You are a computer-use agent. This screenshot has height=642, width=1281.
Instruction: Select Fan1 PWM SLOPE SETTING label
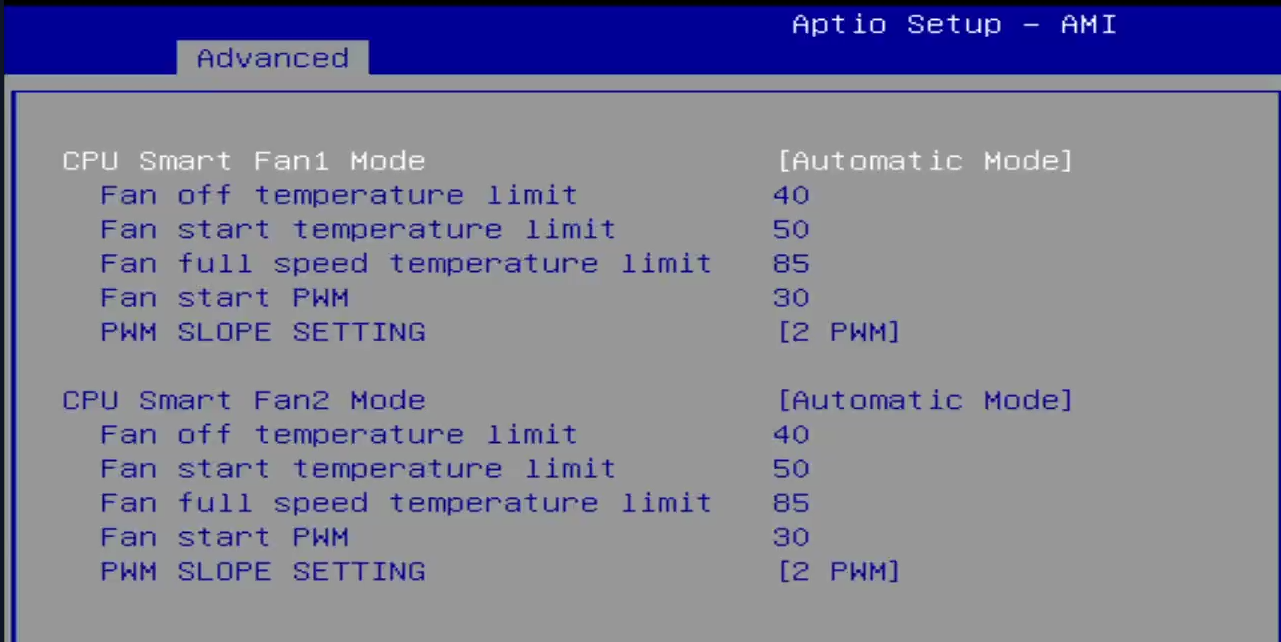coord(263,332)
